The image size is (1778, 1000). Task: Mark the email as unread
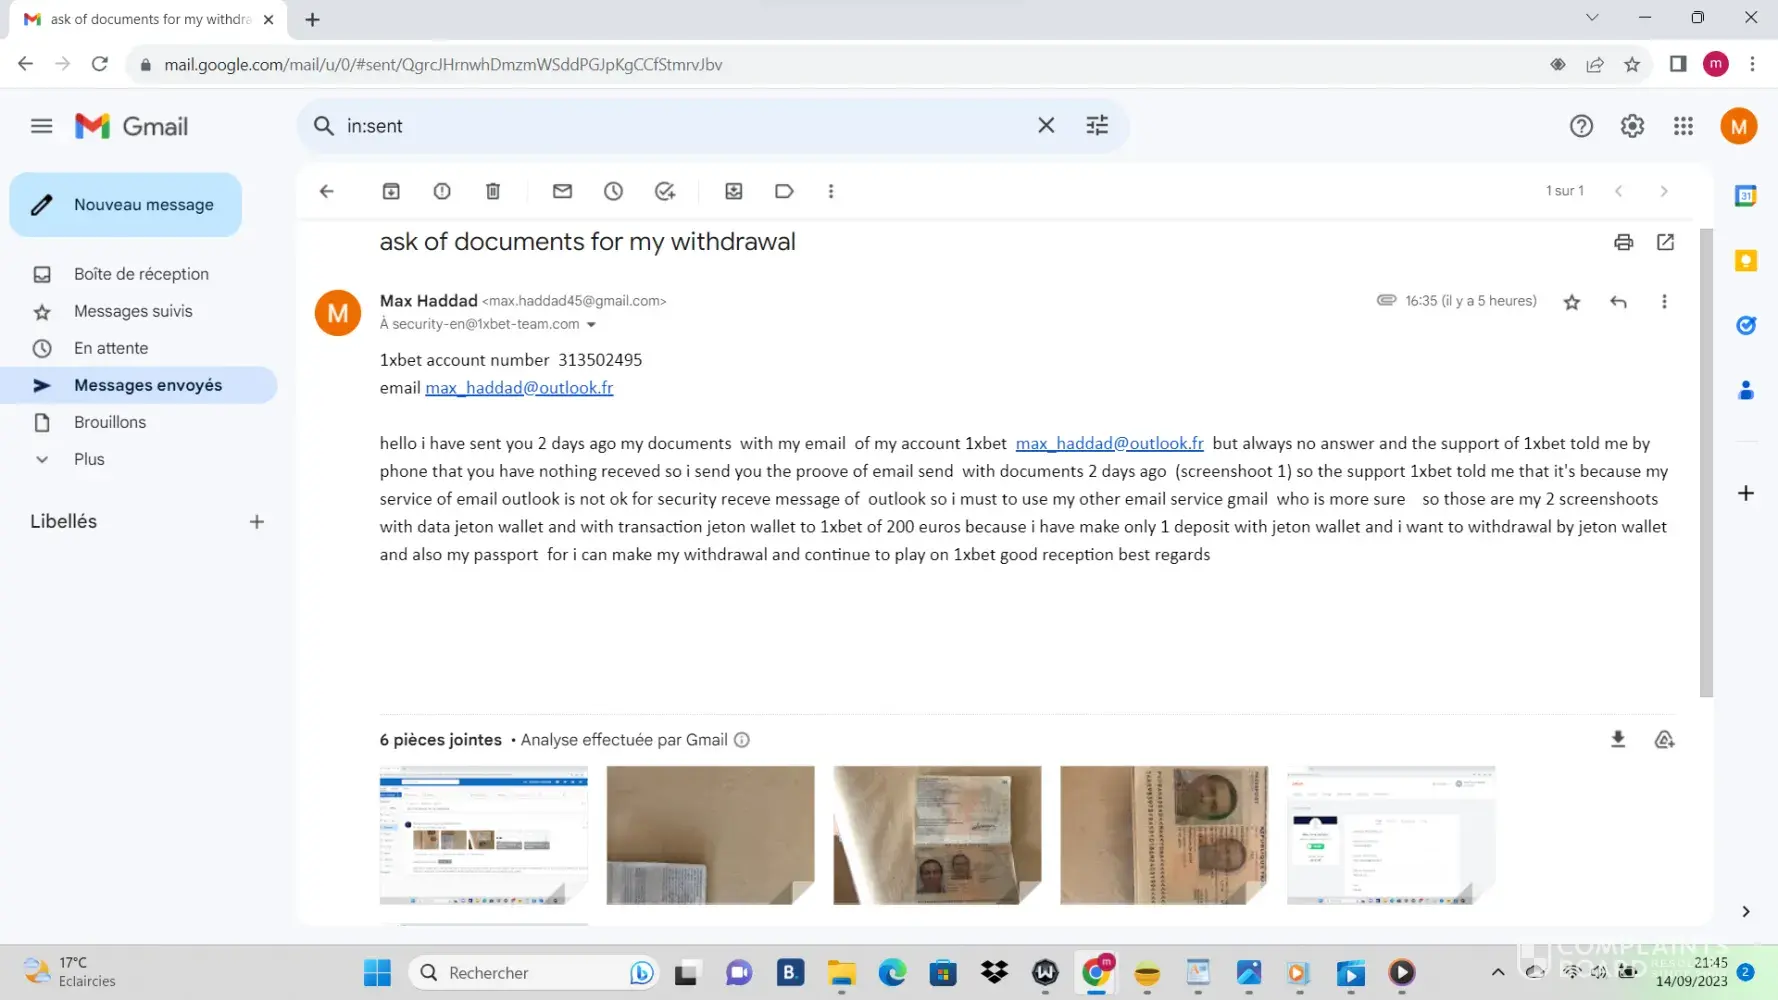tap(562, 191)
